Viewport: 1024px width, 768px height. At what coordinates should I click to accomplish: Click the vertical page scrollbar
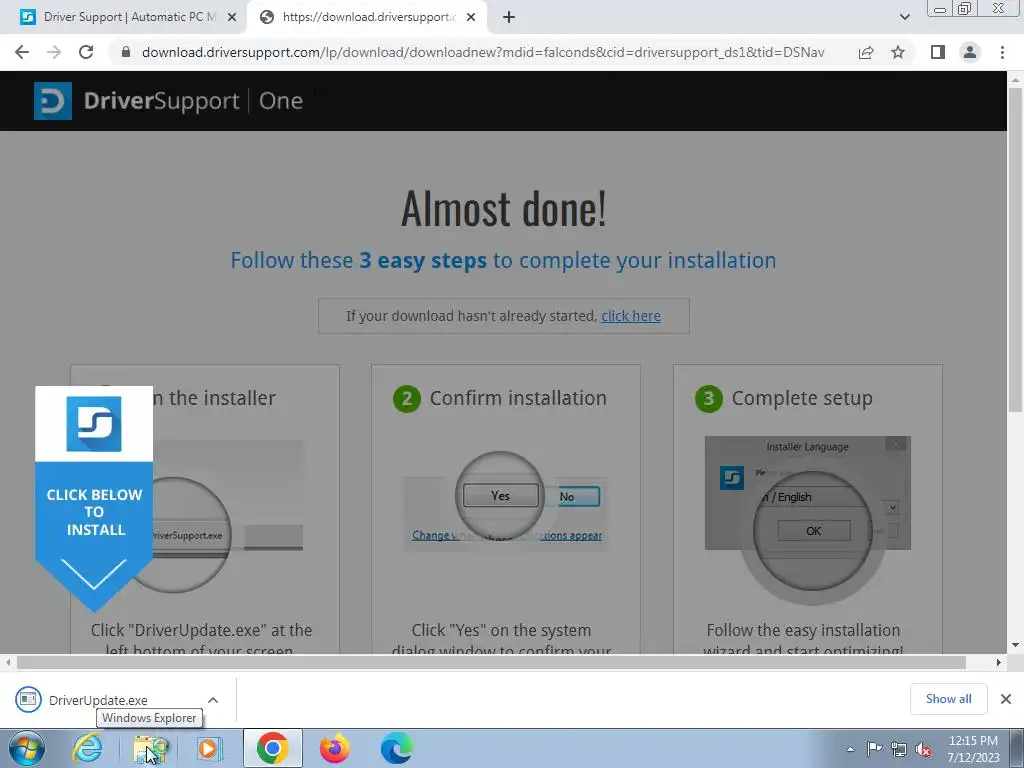[x=1016, y=251]
